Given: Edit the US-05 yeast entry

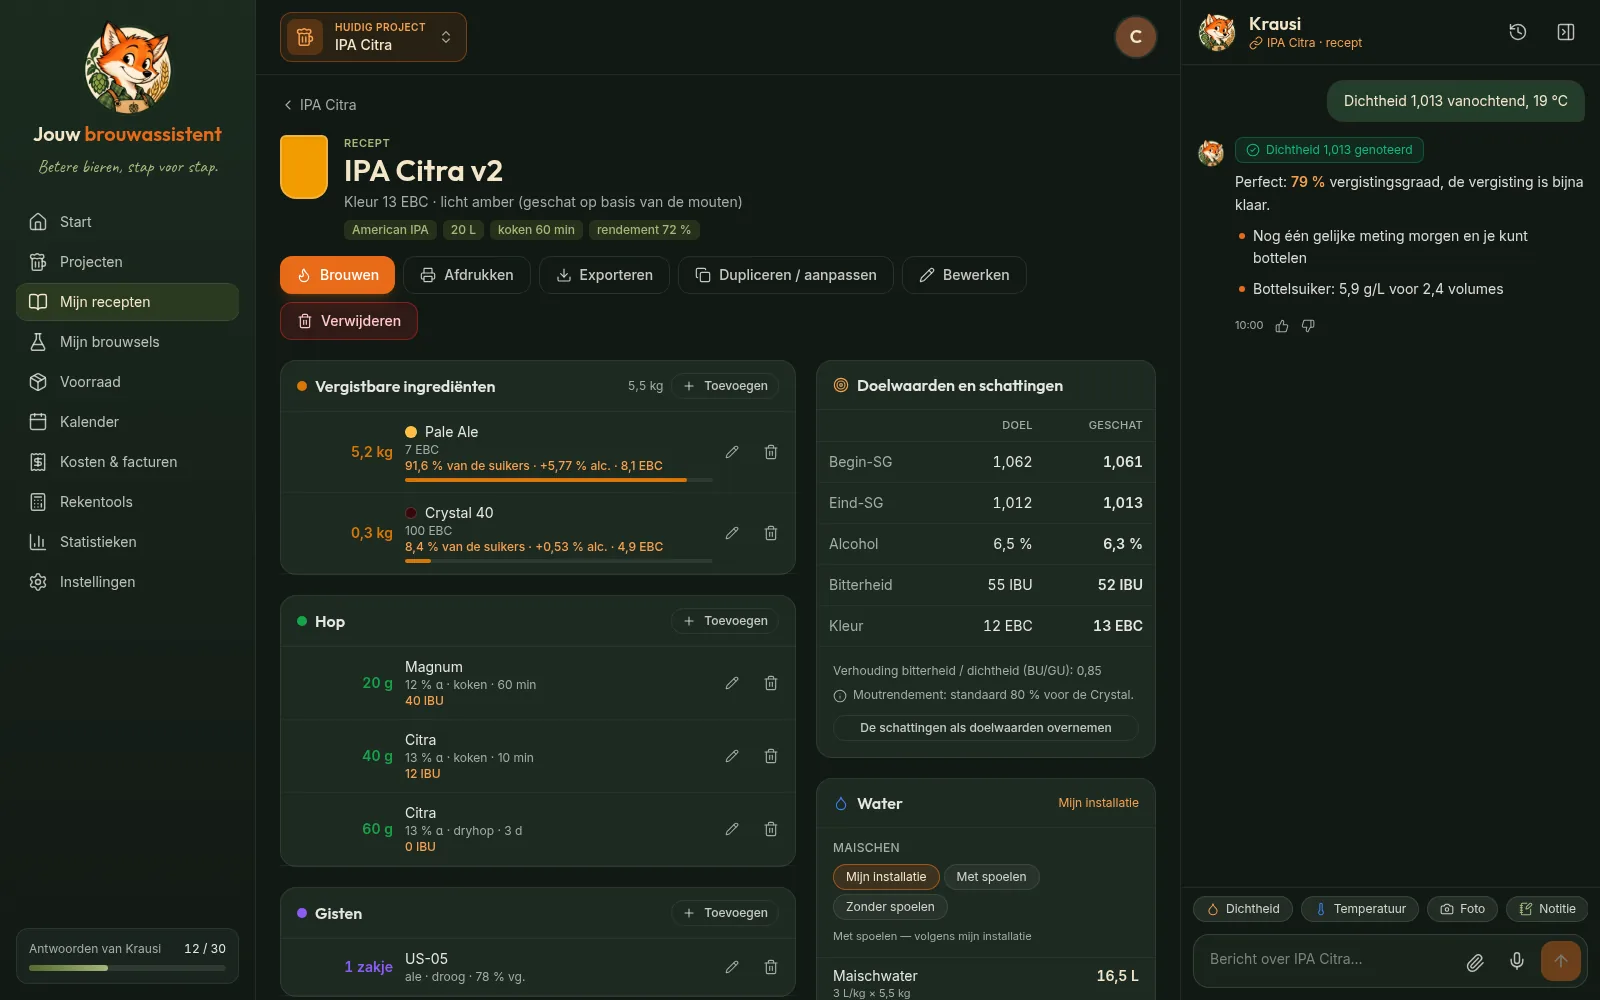Looking at the screenshot, I should [x=732, y=967].
